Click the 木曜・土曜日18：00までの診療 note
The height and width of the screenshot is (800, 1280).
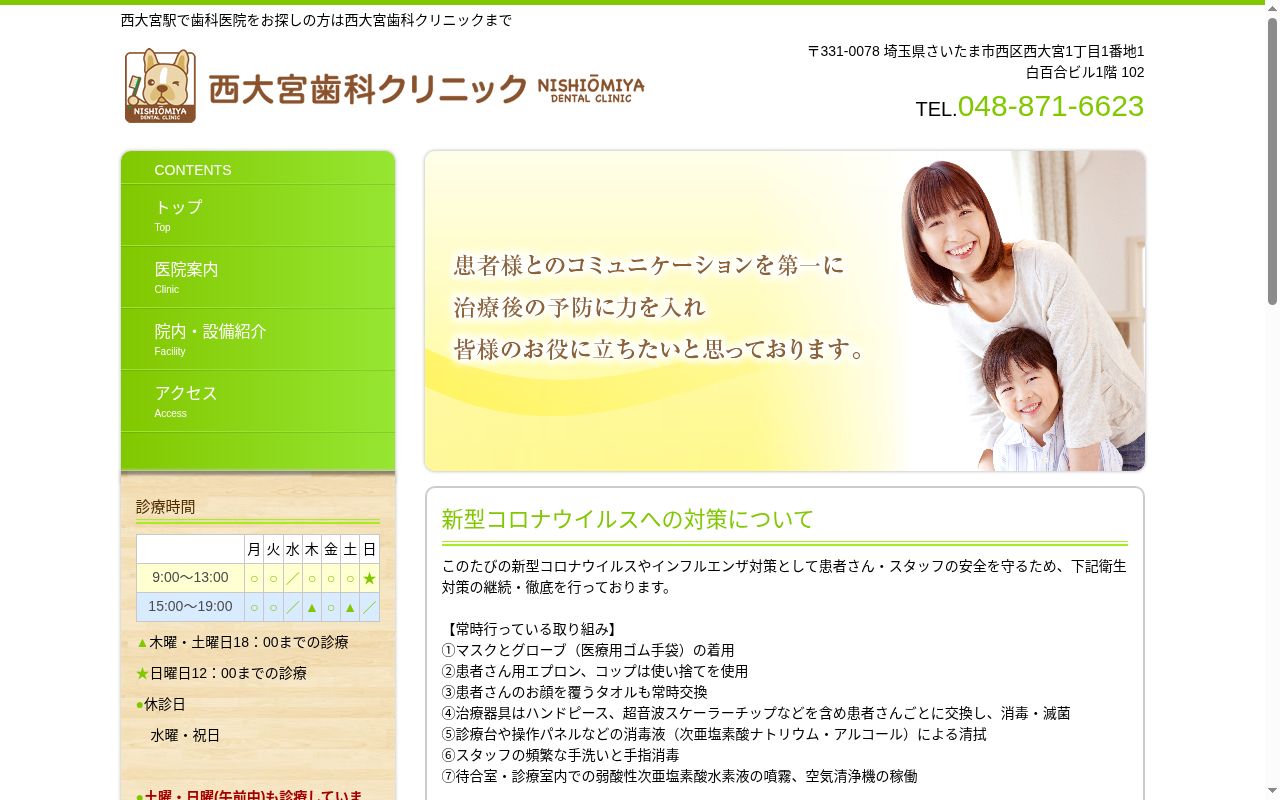click(249, 642)
